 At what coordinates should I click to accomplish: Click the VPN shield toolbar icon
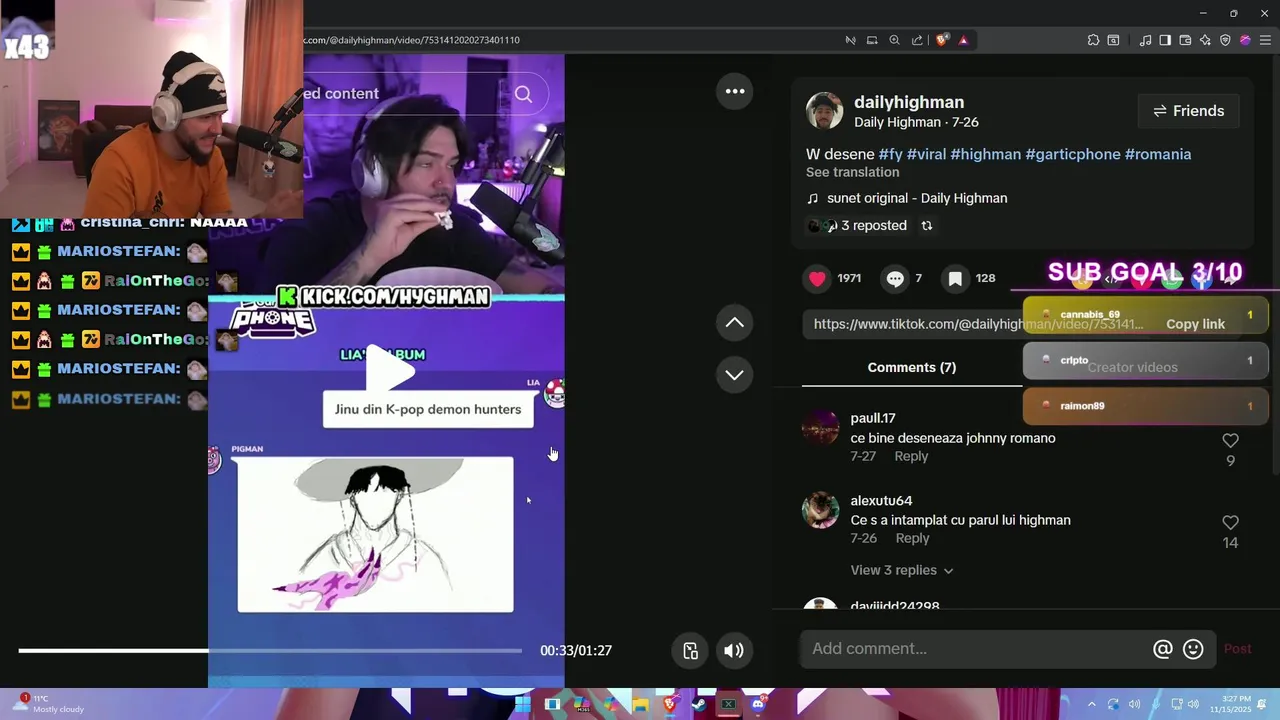click(1225, 40)
